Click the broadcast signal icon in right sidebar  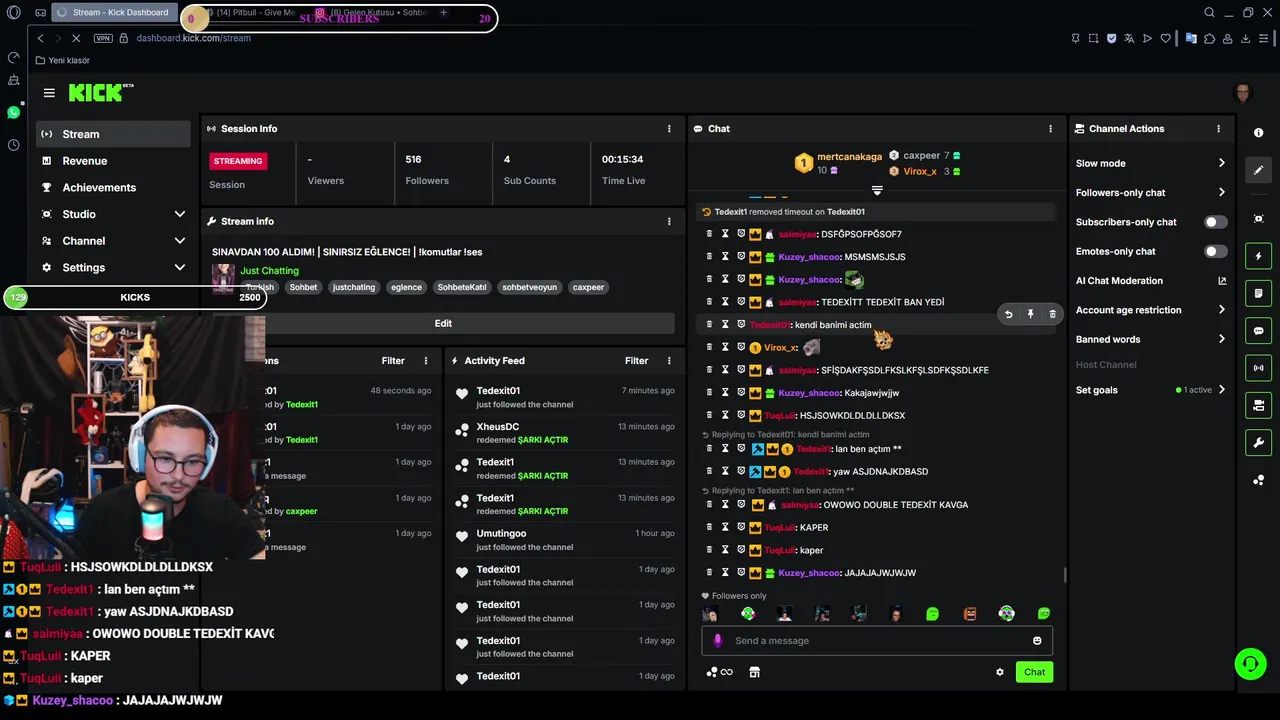tap(1258, 368)
